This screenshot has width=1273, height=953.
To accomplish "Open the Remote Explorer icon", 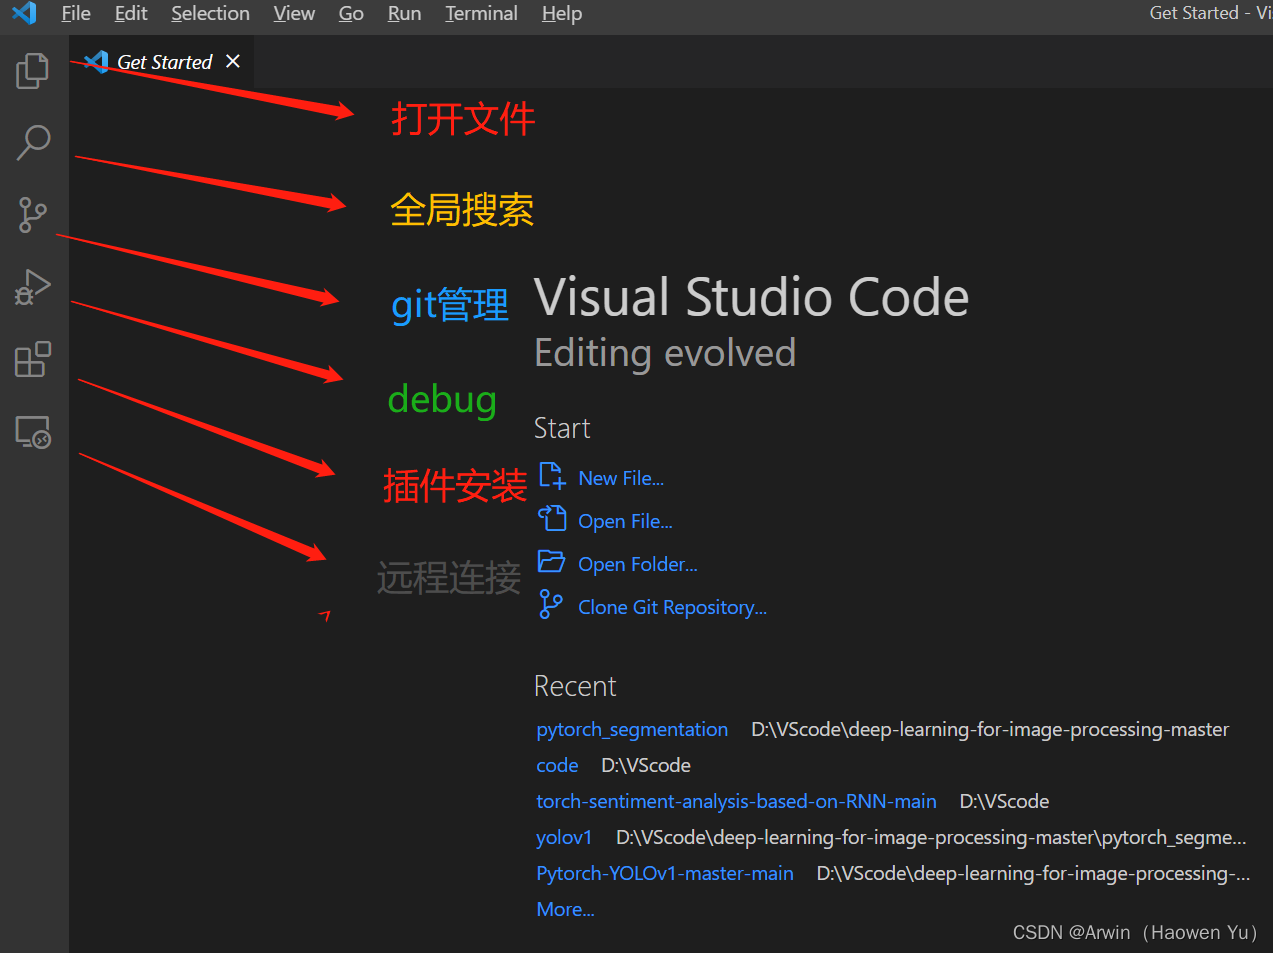I will 33,432.
